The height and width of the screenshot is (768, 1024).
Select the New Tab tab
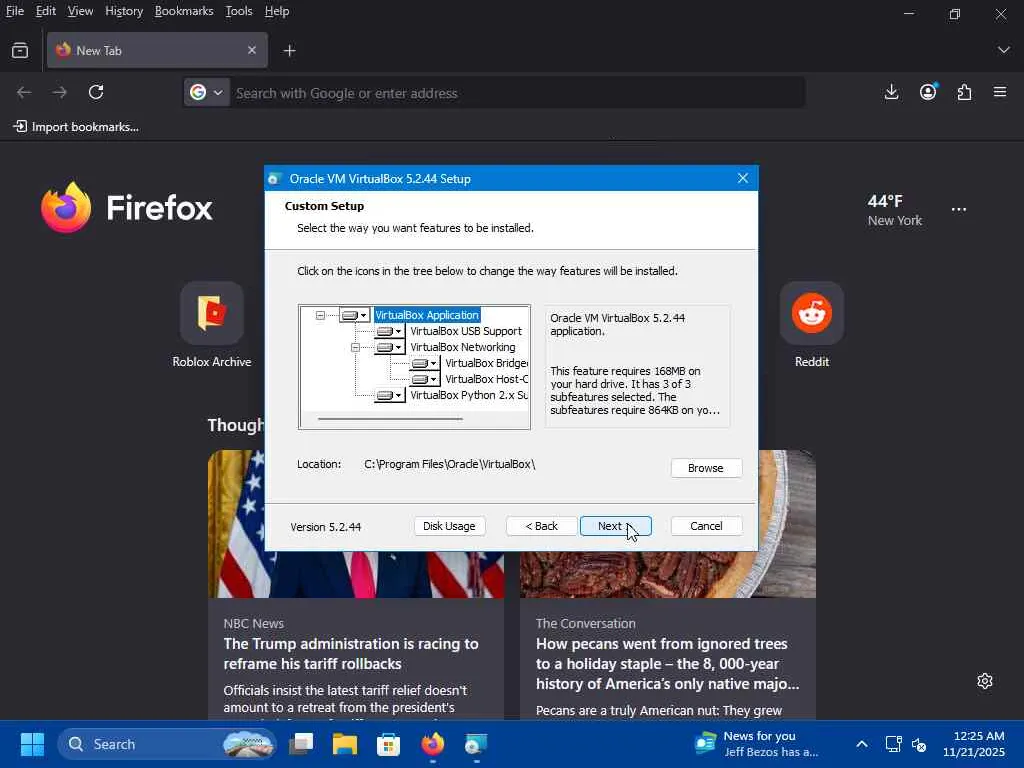coord(157,50)
